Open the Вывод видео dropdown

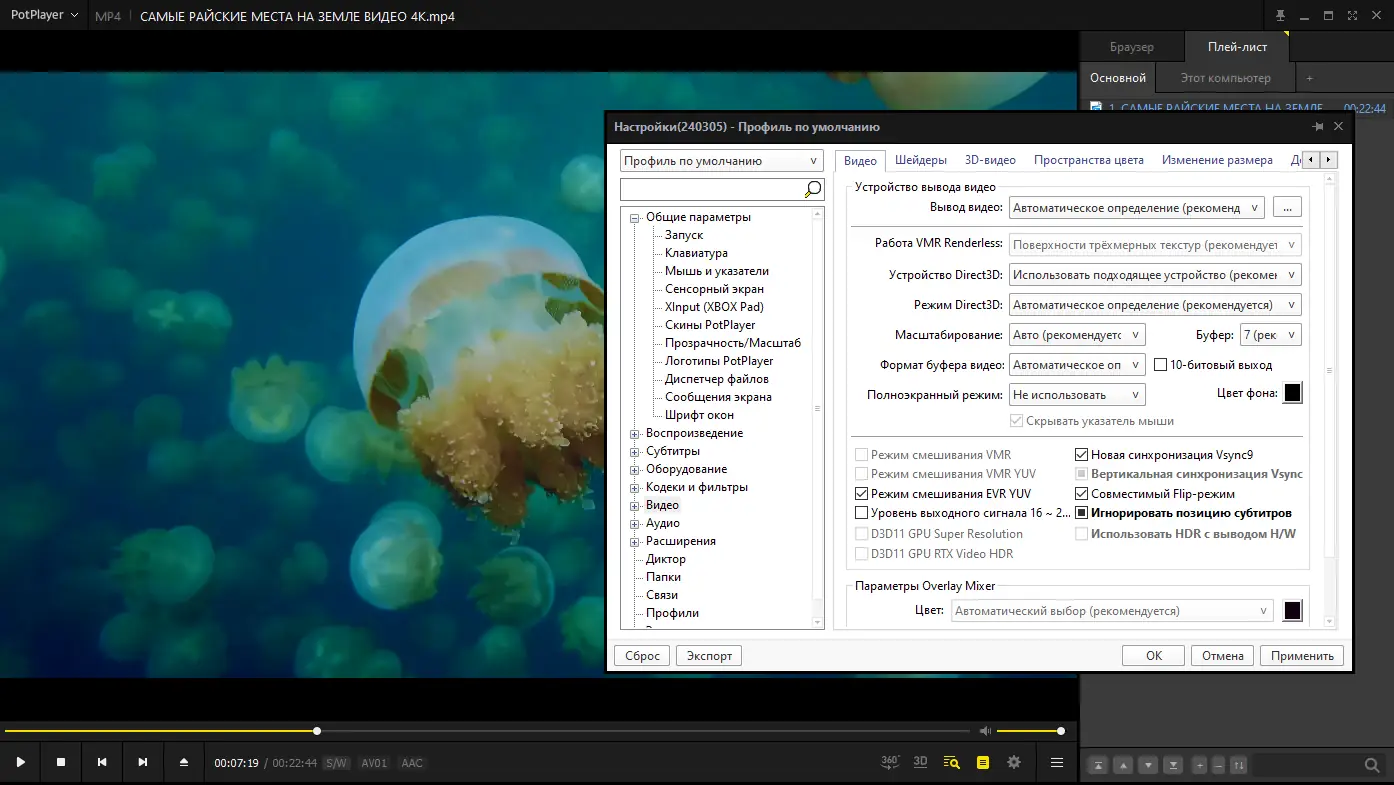tap(1136, 208)
